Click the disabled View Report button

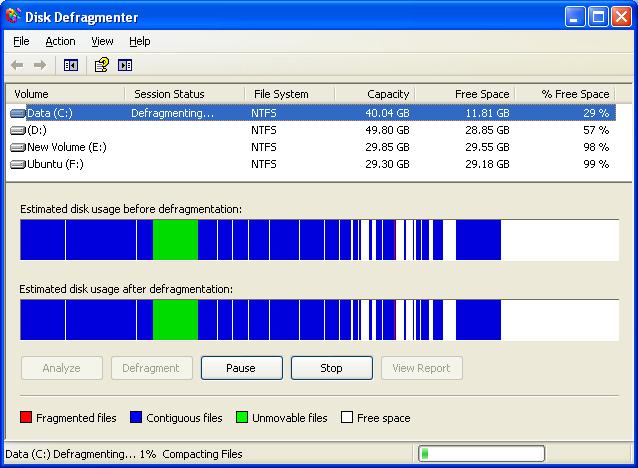[422, 368]
